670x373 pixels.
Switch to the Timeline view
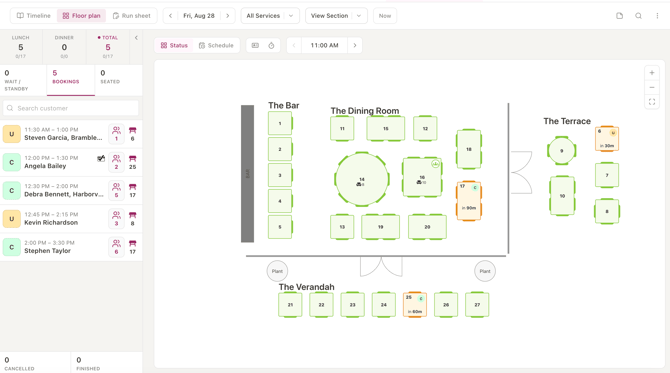pos(34,16)
